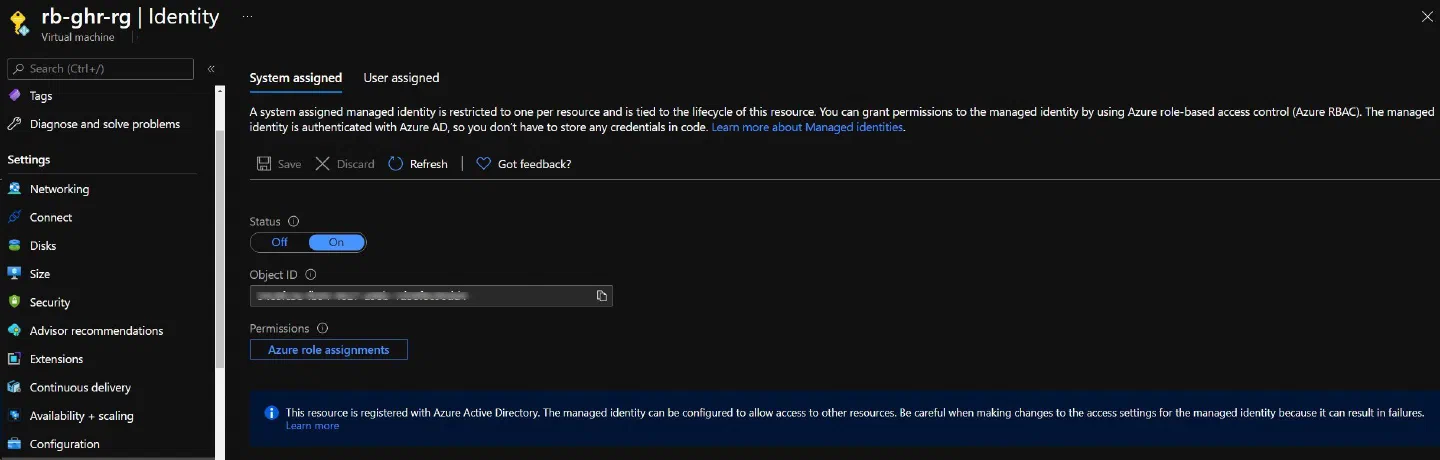The width and height of the screenshot is (1440, 460).
Task: Click the blue info icon in notification banner
Action: (271, 412)
